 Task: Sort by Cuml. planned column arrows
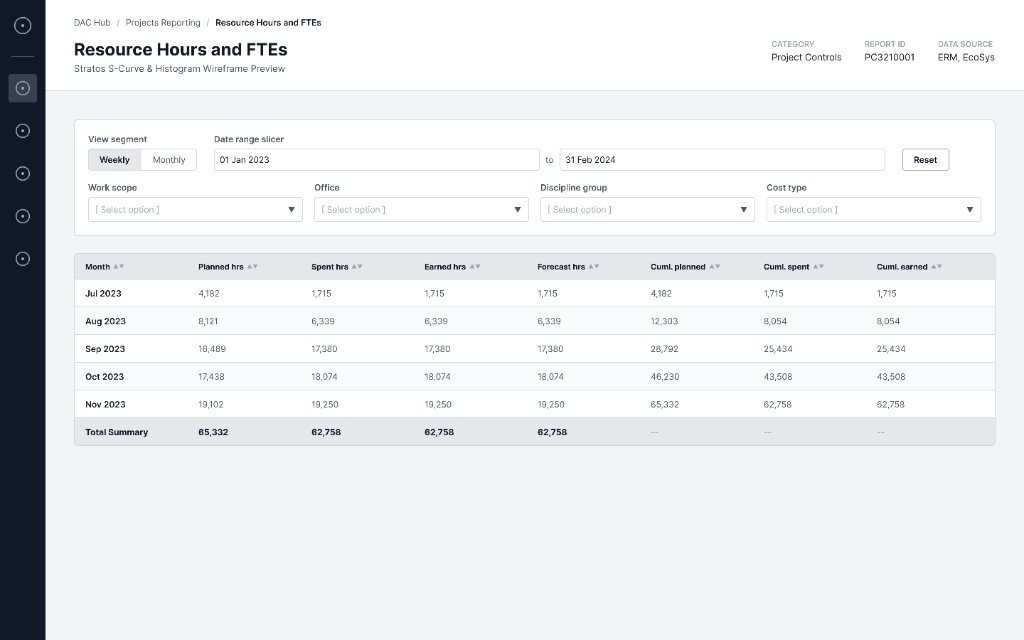(714, 266)
